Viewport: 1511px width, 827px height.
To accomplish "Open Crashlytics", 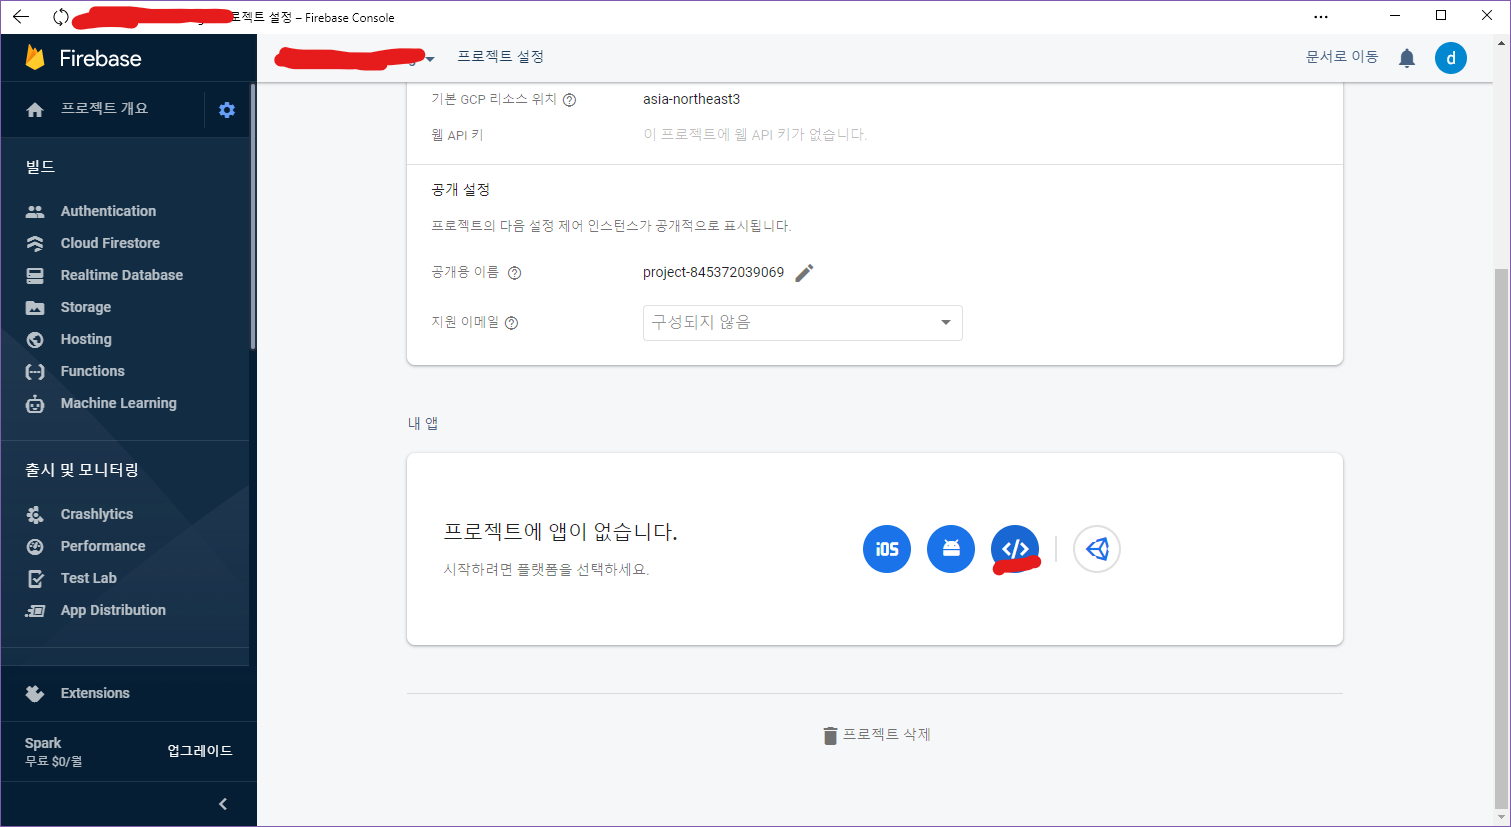I will [97, 514].
